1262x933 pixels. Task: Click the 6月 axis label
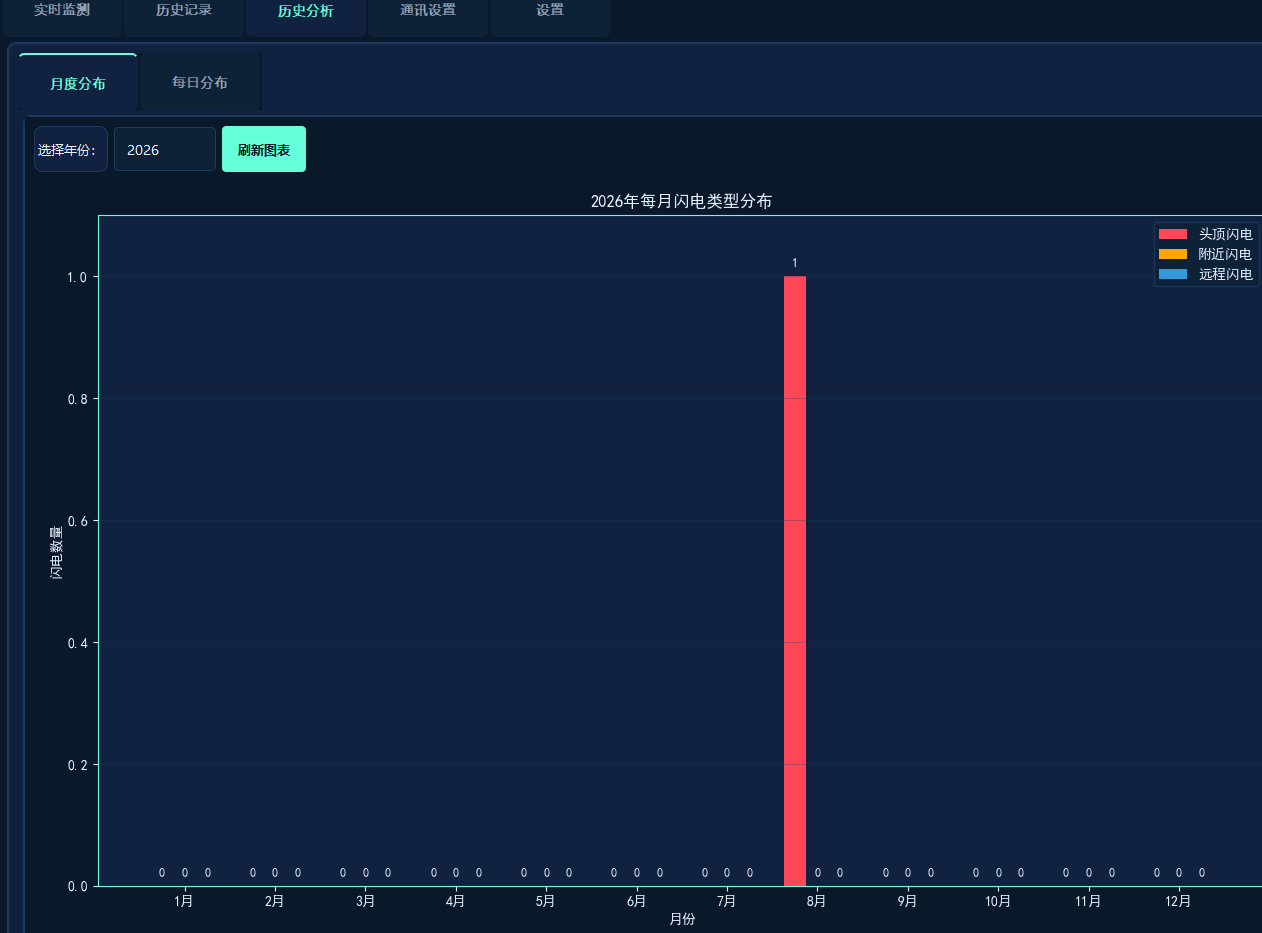pos(636,901)
